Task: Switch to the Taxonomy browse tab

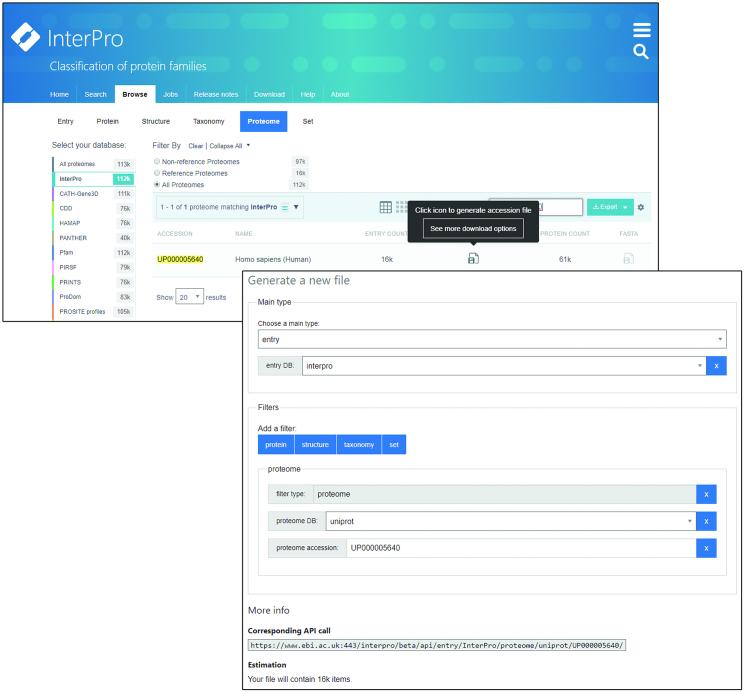Action: point(209,122)
